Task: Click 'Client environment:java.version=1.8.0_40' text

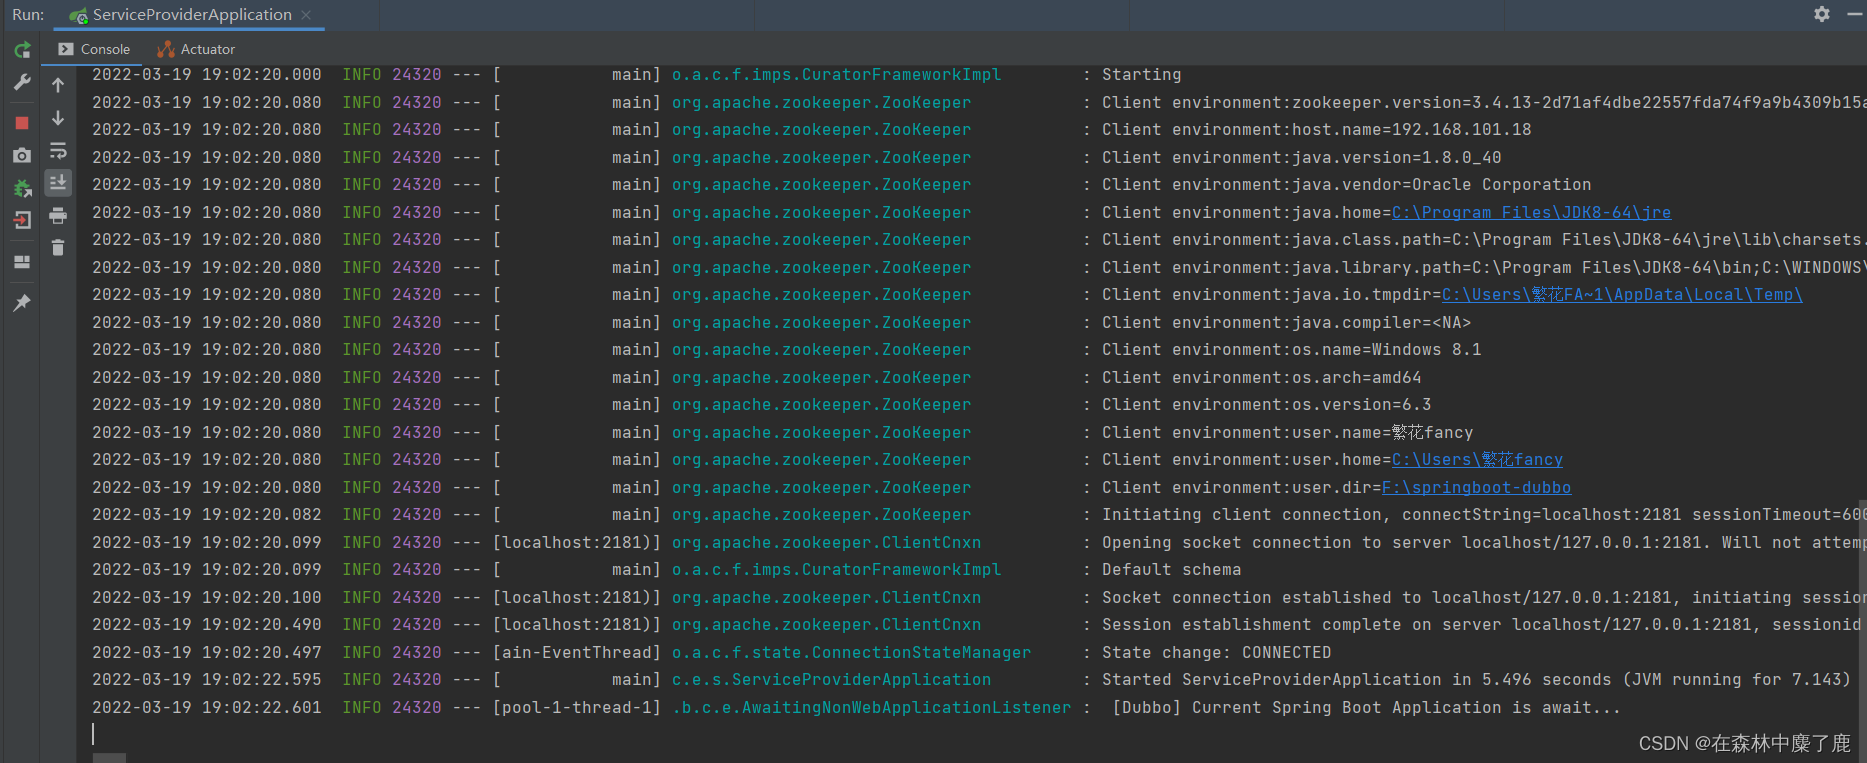Action: [1301, 158]
